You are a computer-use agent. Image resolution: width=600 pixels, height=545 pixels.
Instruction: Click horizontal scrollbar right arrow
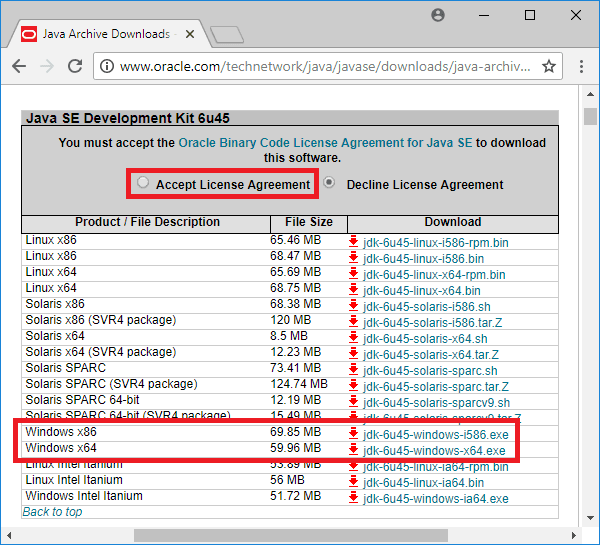pyautogui.click(x=574, y=535)
